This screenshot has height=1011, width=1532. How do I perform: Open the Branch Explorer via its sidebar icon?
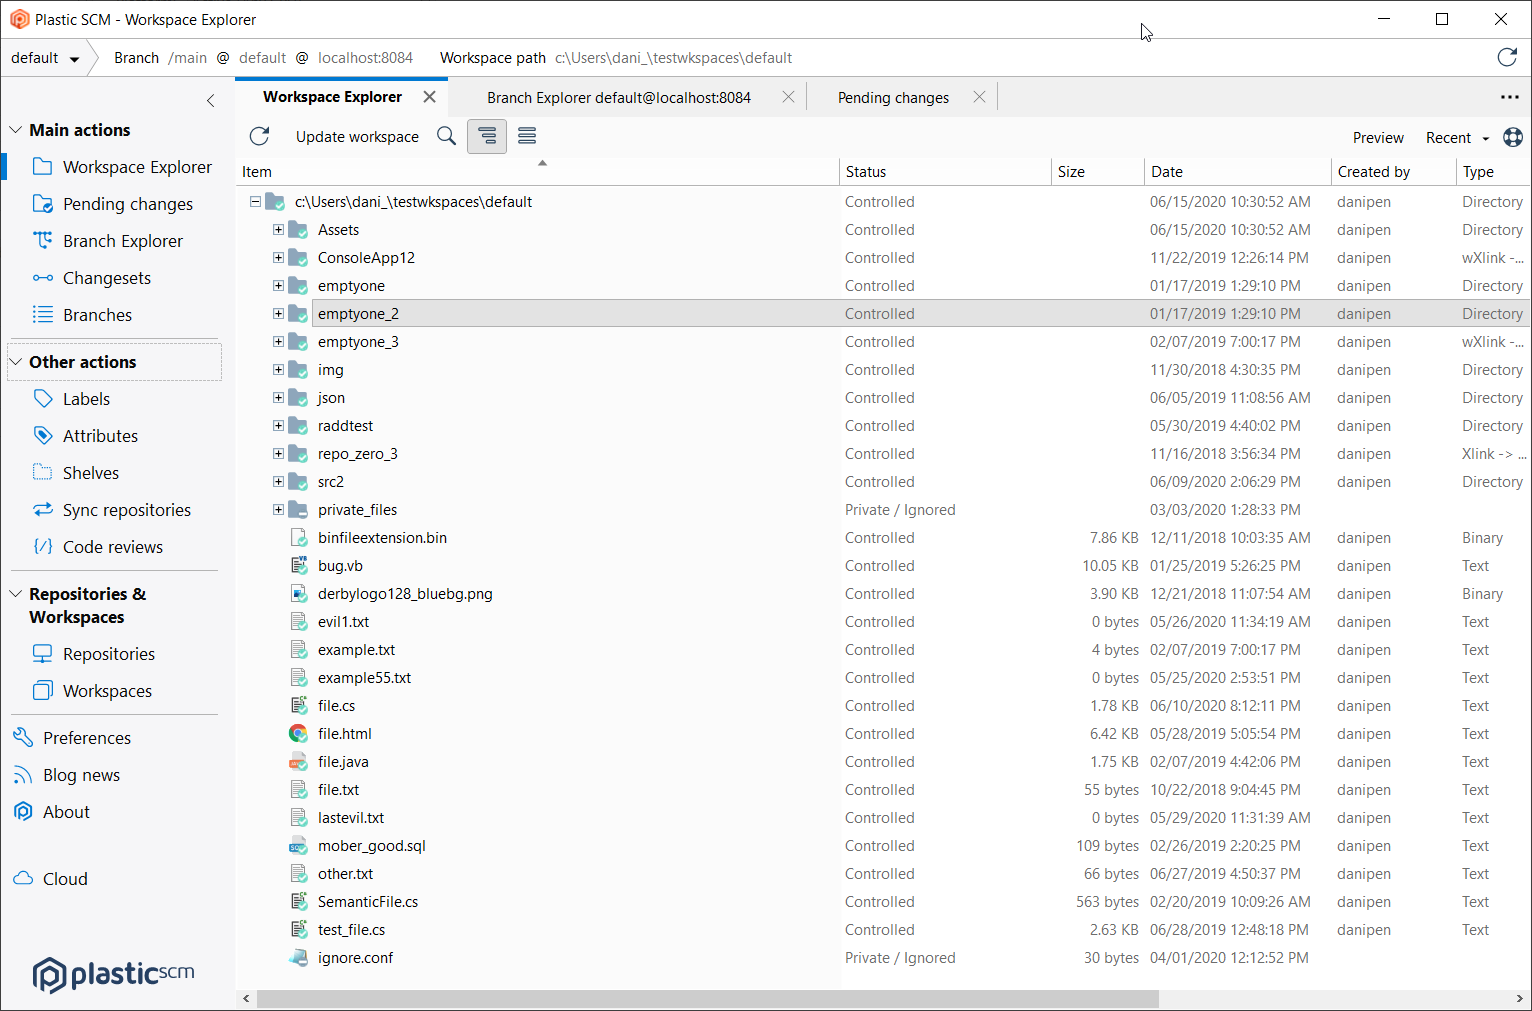click(x=43, y=240)
